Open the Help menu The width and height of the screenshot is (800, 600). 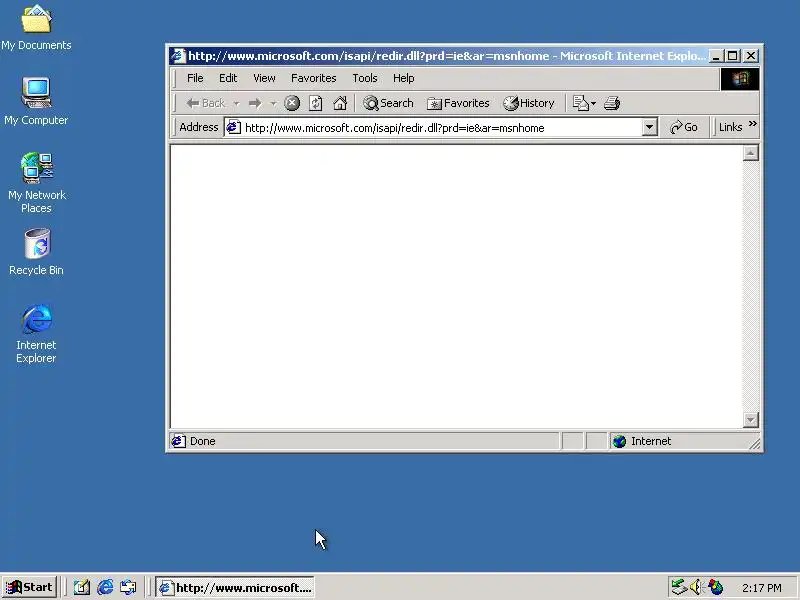click(x=404, y=78)
